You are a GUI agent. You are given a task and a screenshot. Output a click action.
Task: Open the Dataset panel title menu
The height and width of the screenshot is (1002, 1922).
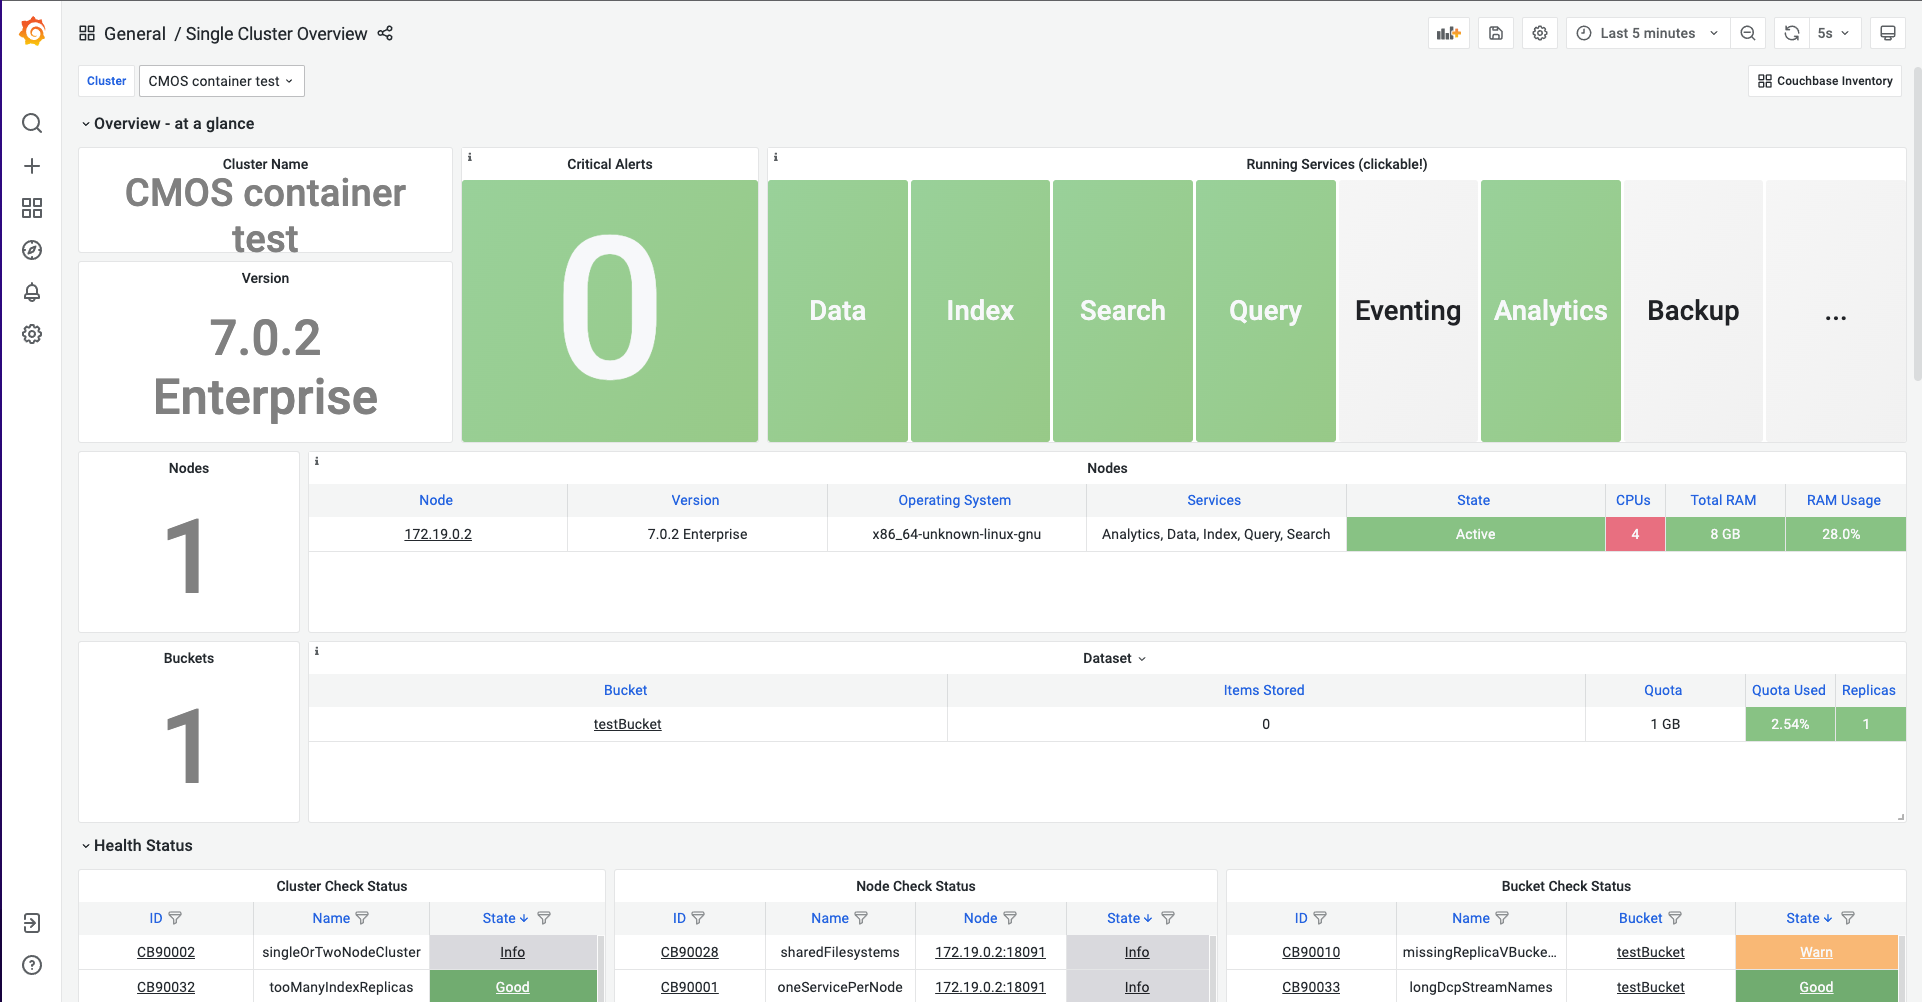tap(1113, 658)
